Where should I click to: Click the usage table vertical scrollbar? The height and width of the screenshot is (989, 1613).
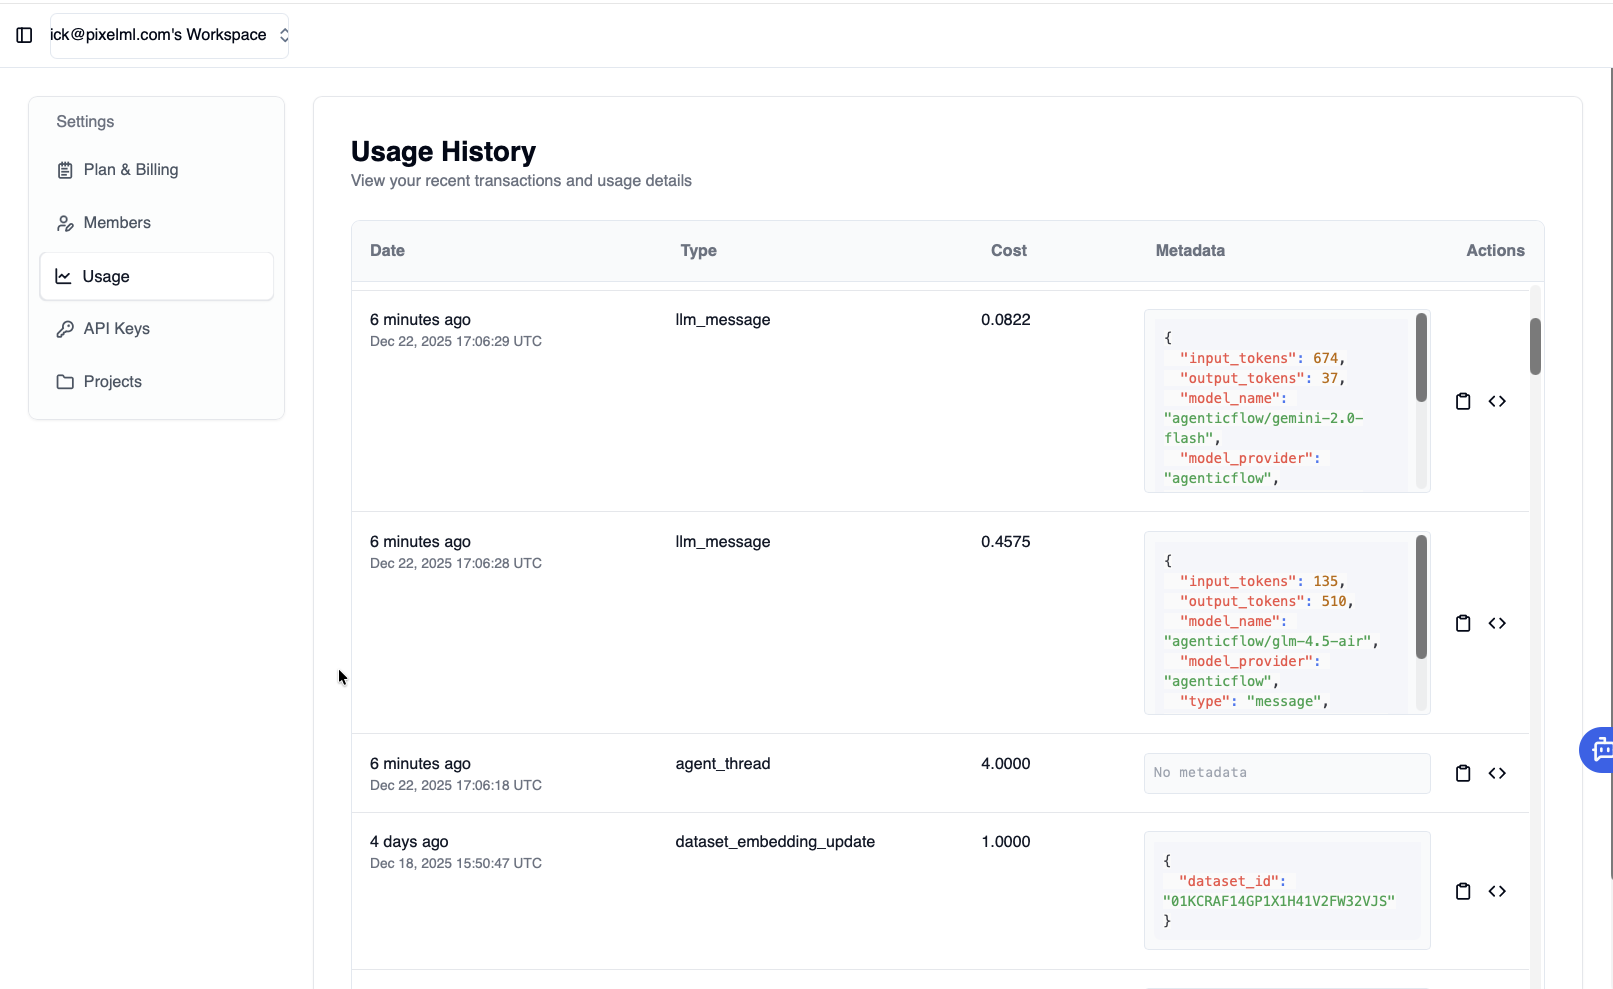click(x=1535, y=346)
